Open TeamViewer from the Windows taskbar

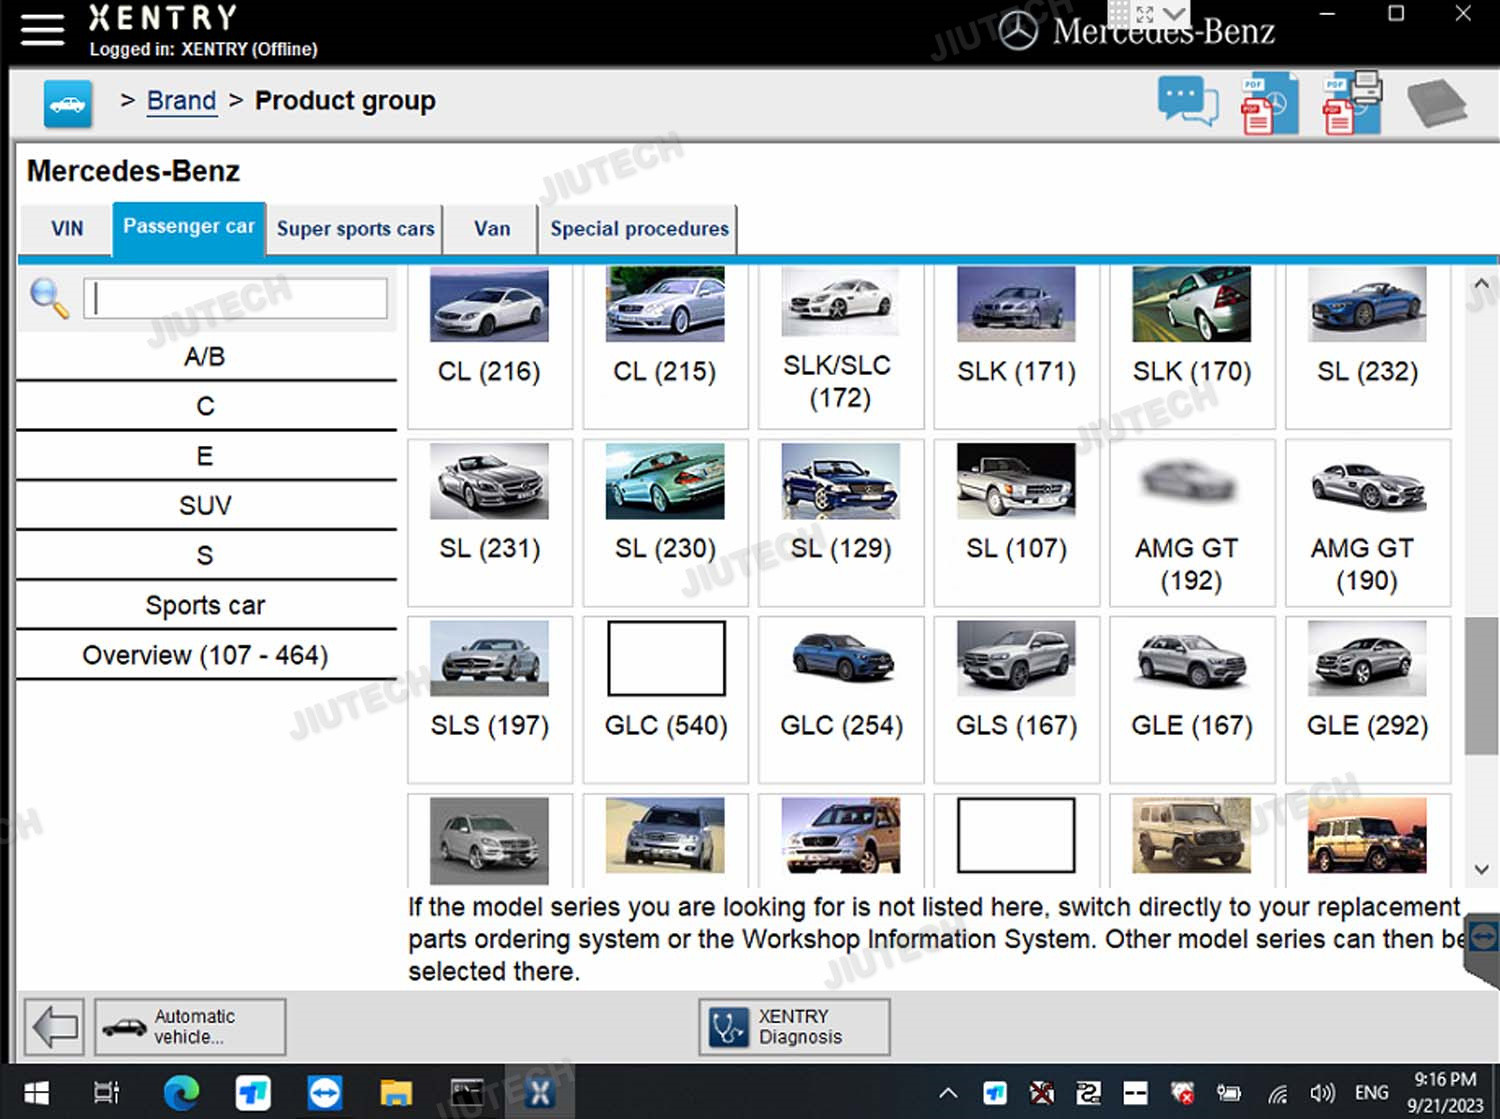[324, 1092]
